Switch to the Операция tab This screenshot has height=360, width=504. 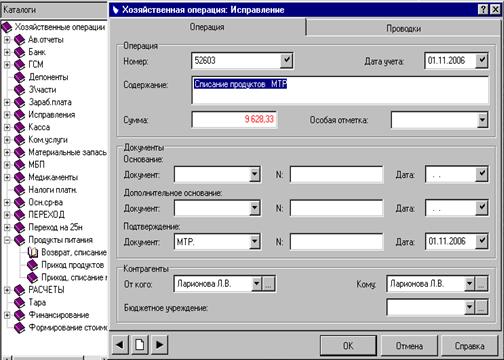coord(207,27)
